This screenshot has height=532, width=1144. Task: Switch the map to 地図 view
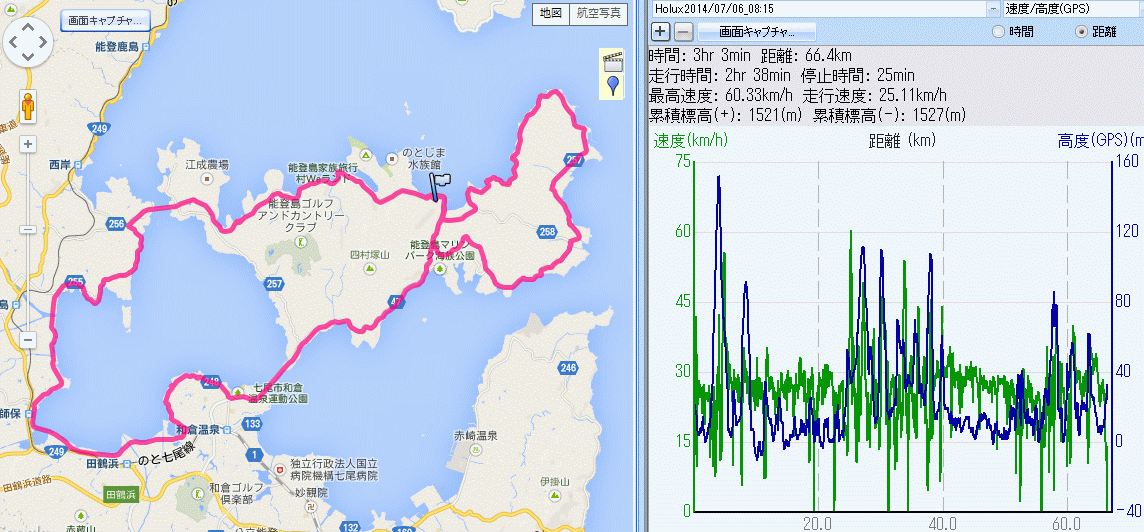[550, 14]
